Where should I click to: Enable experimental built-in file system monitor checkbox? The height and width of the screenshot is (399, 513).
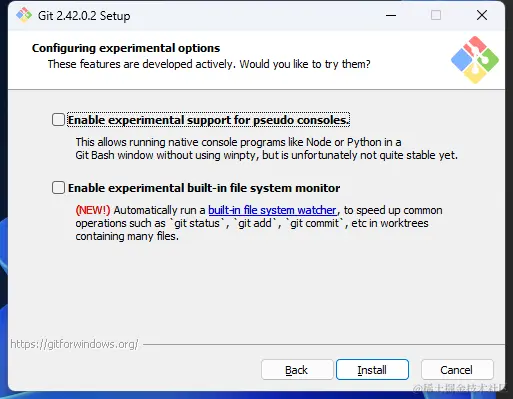(58, 188)
